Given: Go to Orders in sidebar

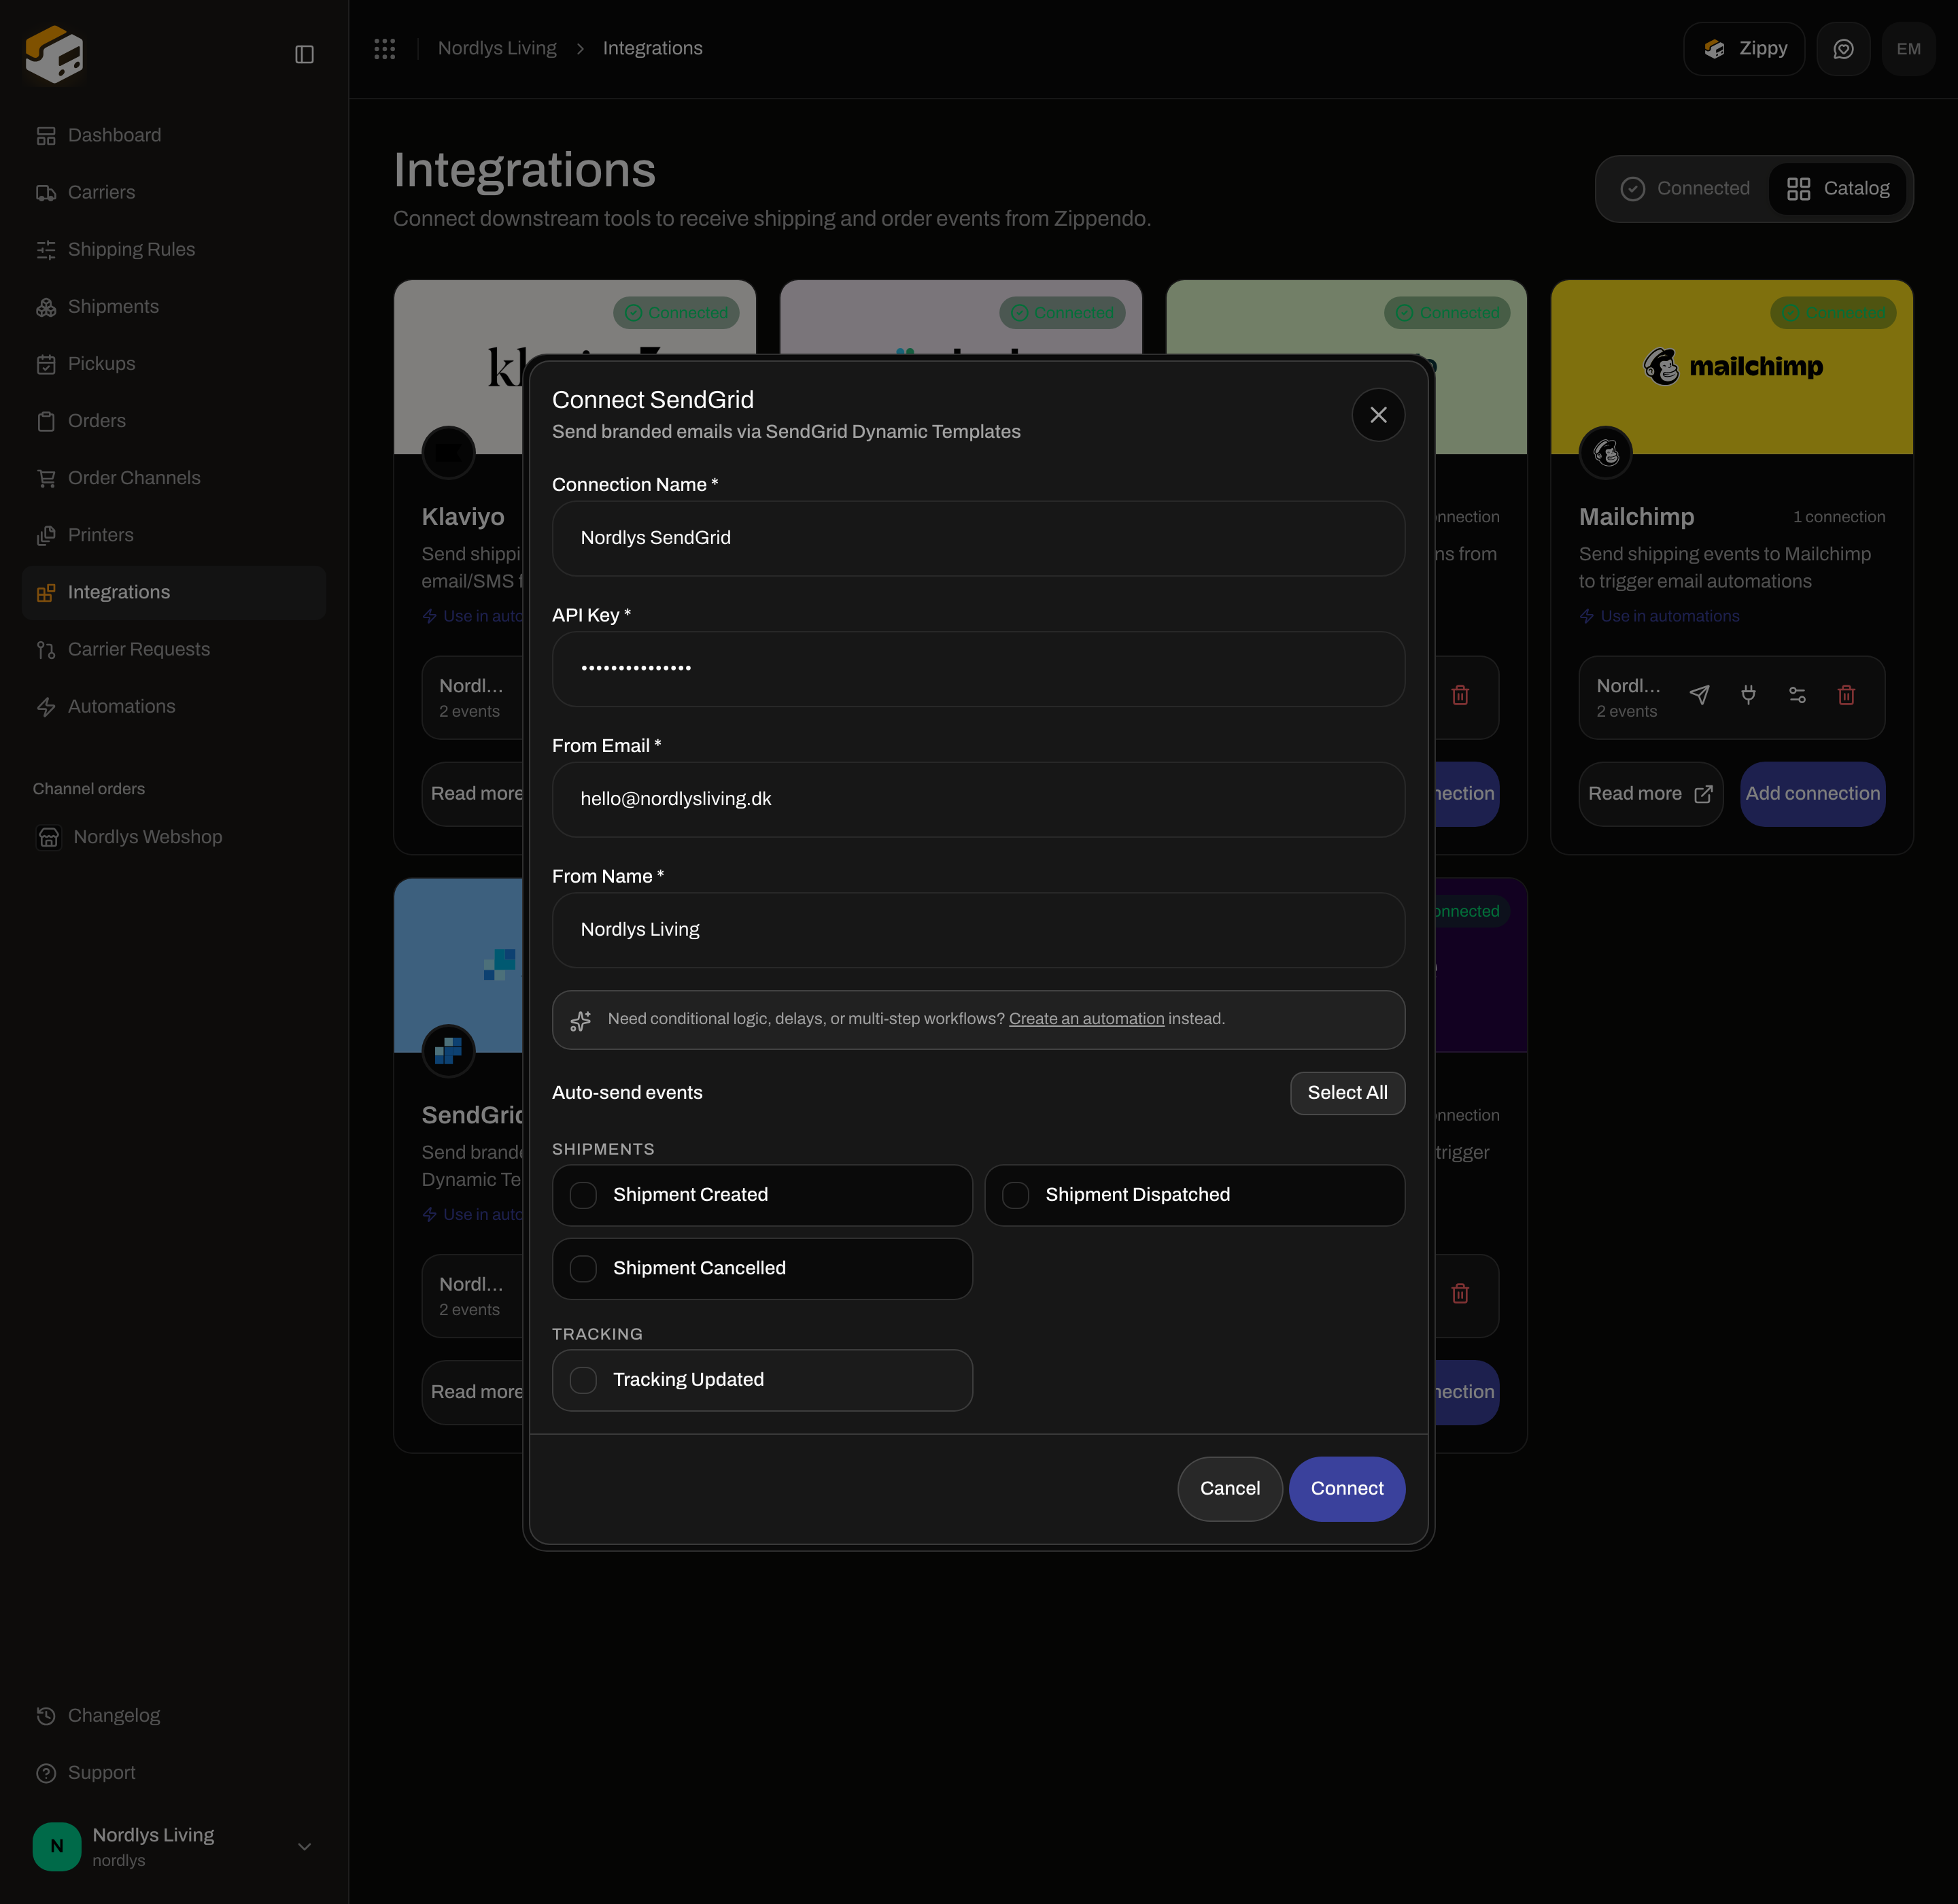Looking at the screenshot, I should coord(173,421).
